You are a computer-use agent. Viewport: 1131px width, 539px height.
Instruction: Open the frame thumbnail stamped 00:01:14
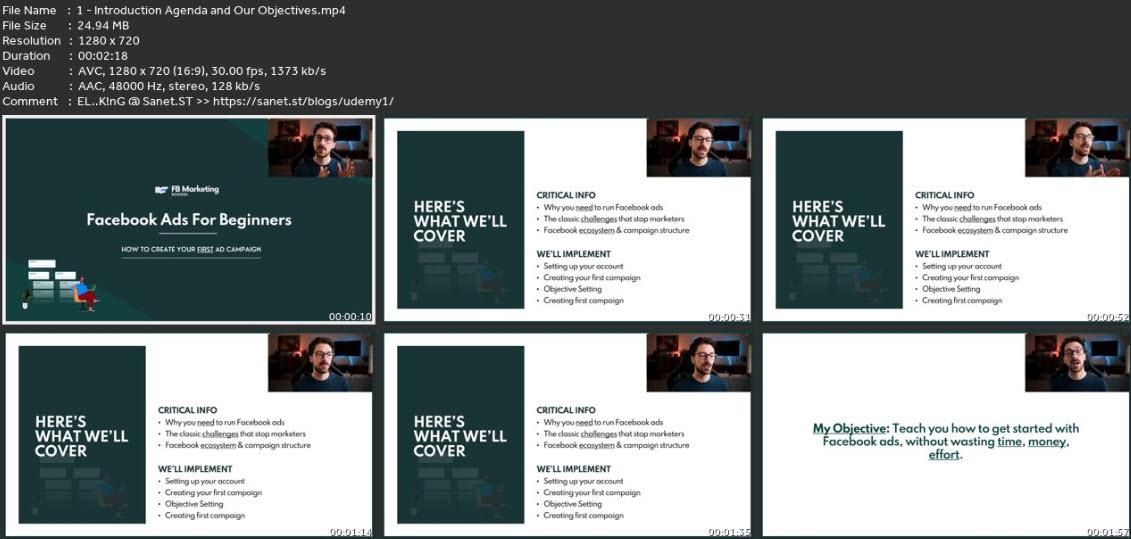(x=189, y=434)
